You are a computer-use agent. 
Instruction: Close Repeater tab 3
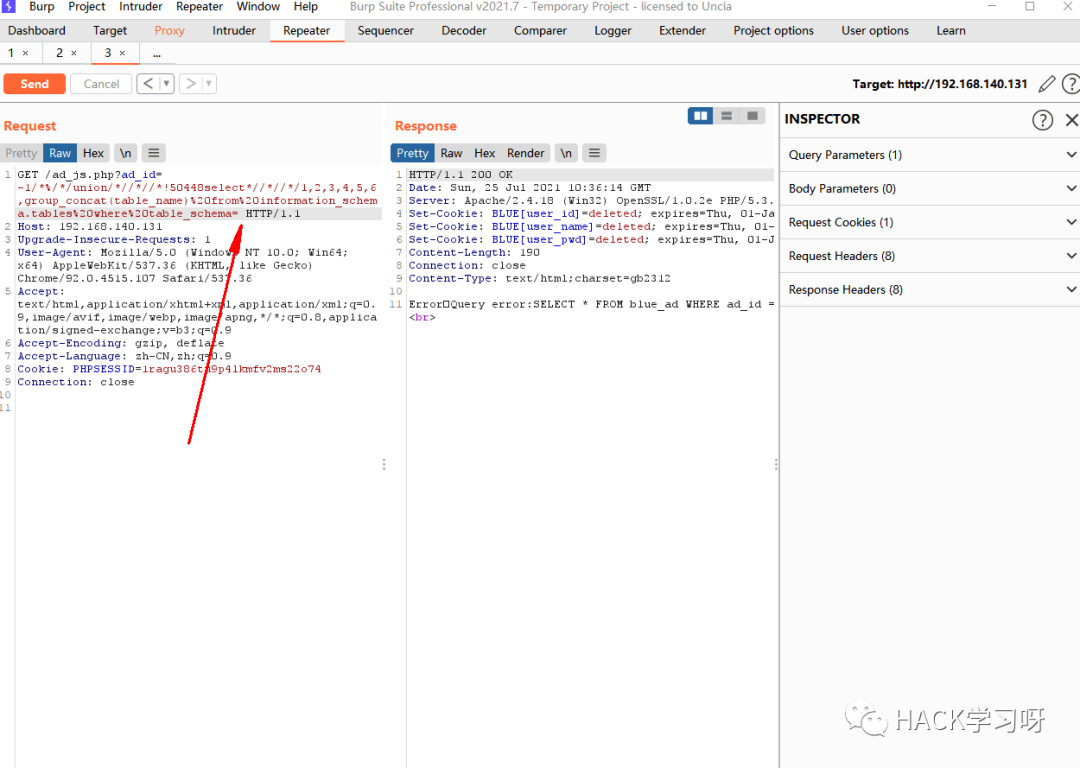point(122,53)
